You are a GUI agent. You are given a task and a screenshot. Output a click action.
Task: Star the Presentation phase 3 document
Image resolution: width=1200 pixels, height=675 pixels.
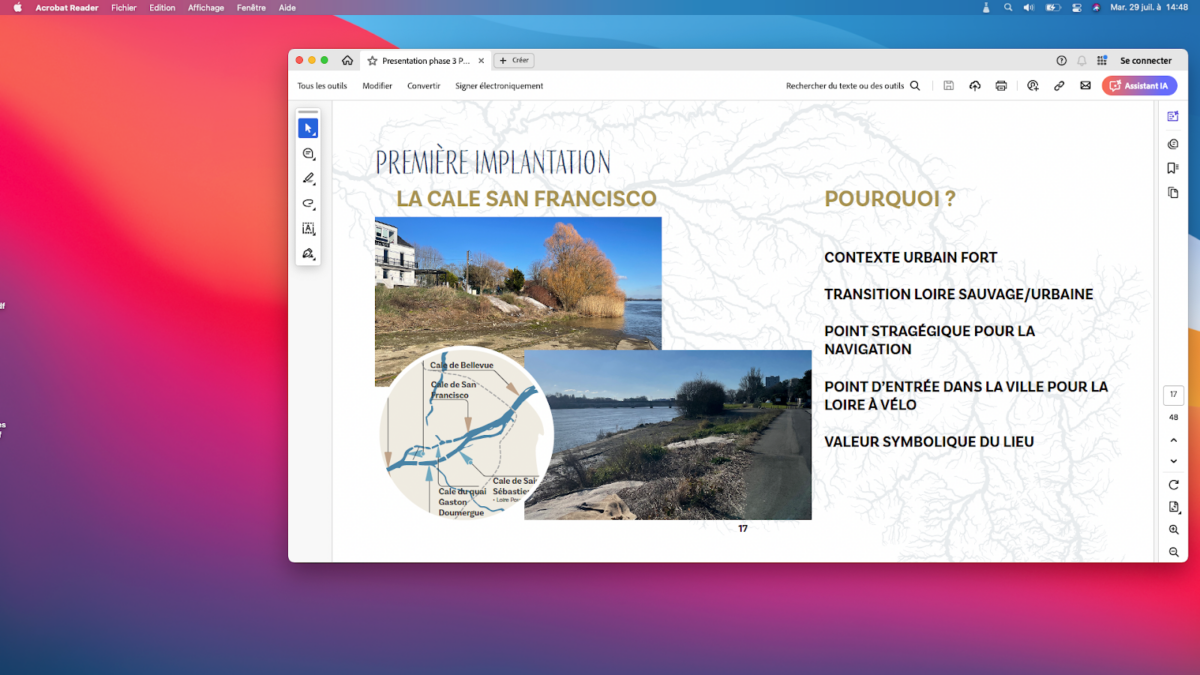372,61
